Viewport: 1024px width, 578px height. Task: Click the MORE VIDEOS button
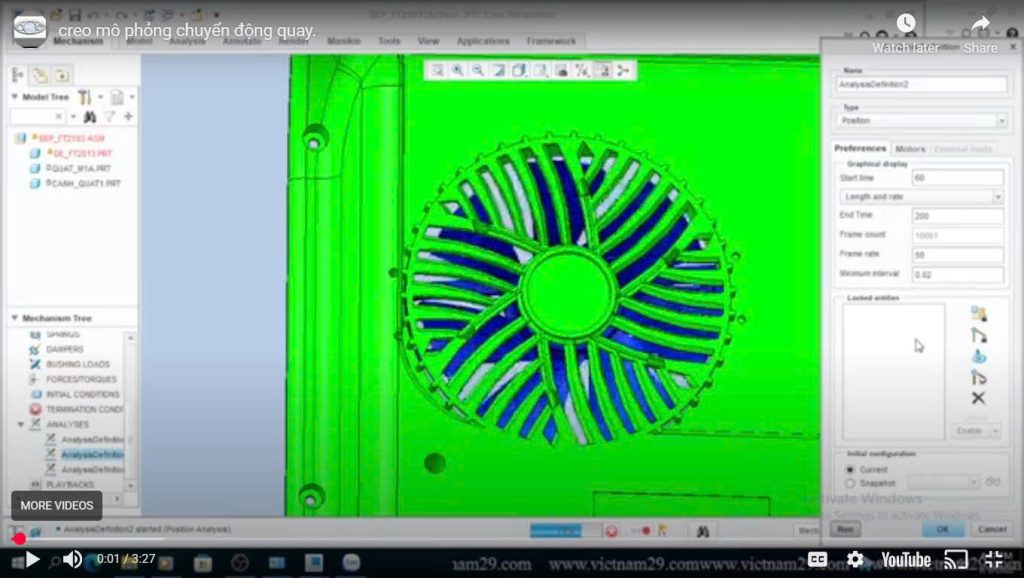tap(57, 506)
